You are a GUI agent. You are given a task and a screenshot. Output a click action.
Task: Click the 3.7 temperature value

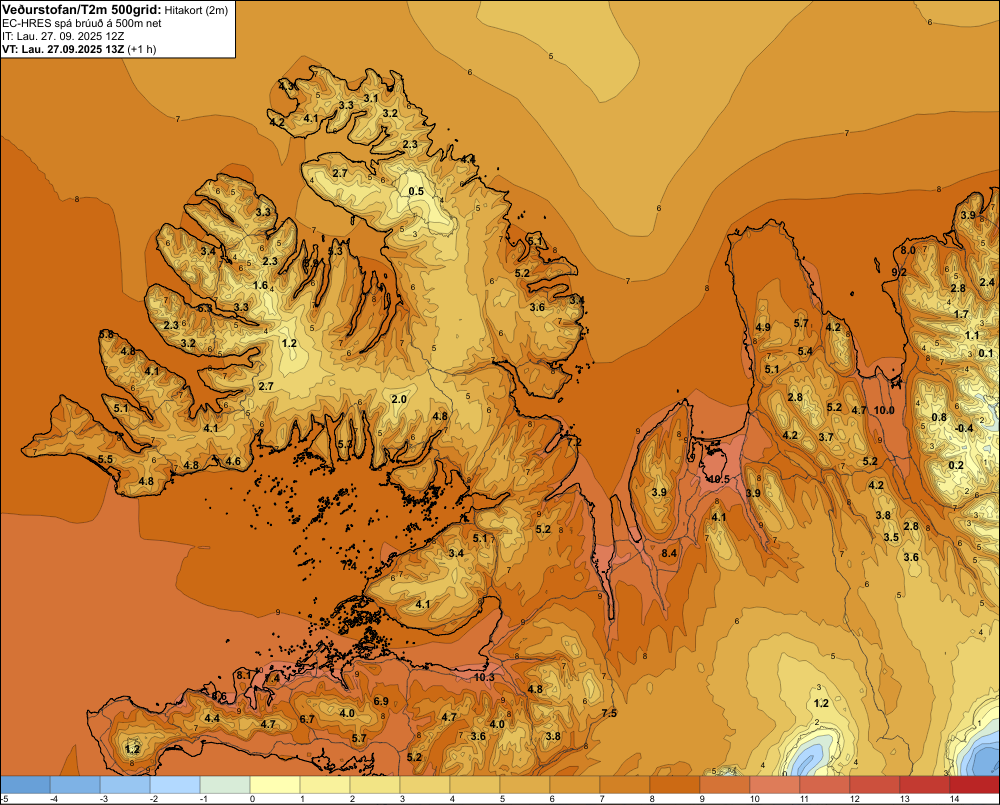[826, 437]
